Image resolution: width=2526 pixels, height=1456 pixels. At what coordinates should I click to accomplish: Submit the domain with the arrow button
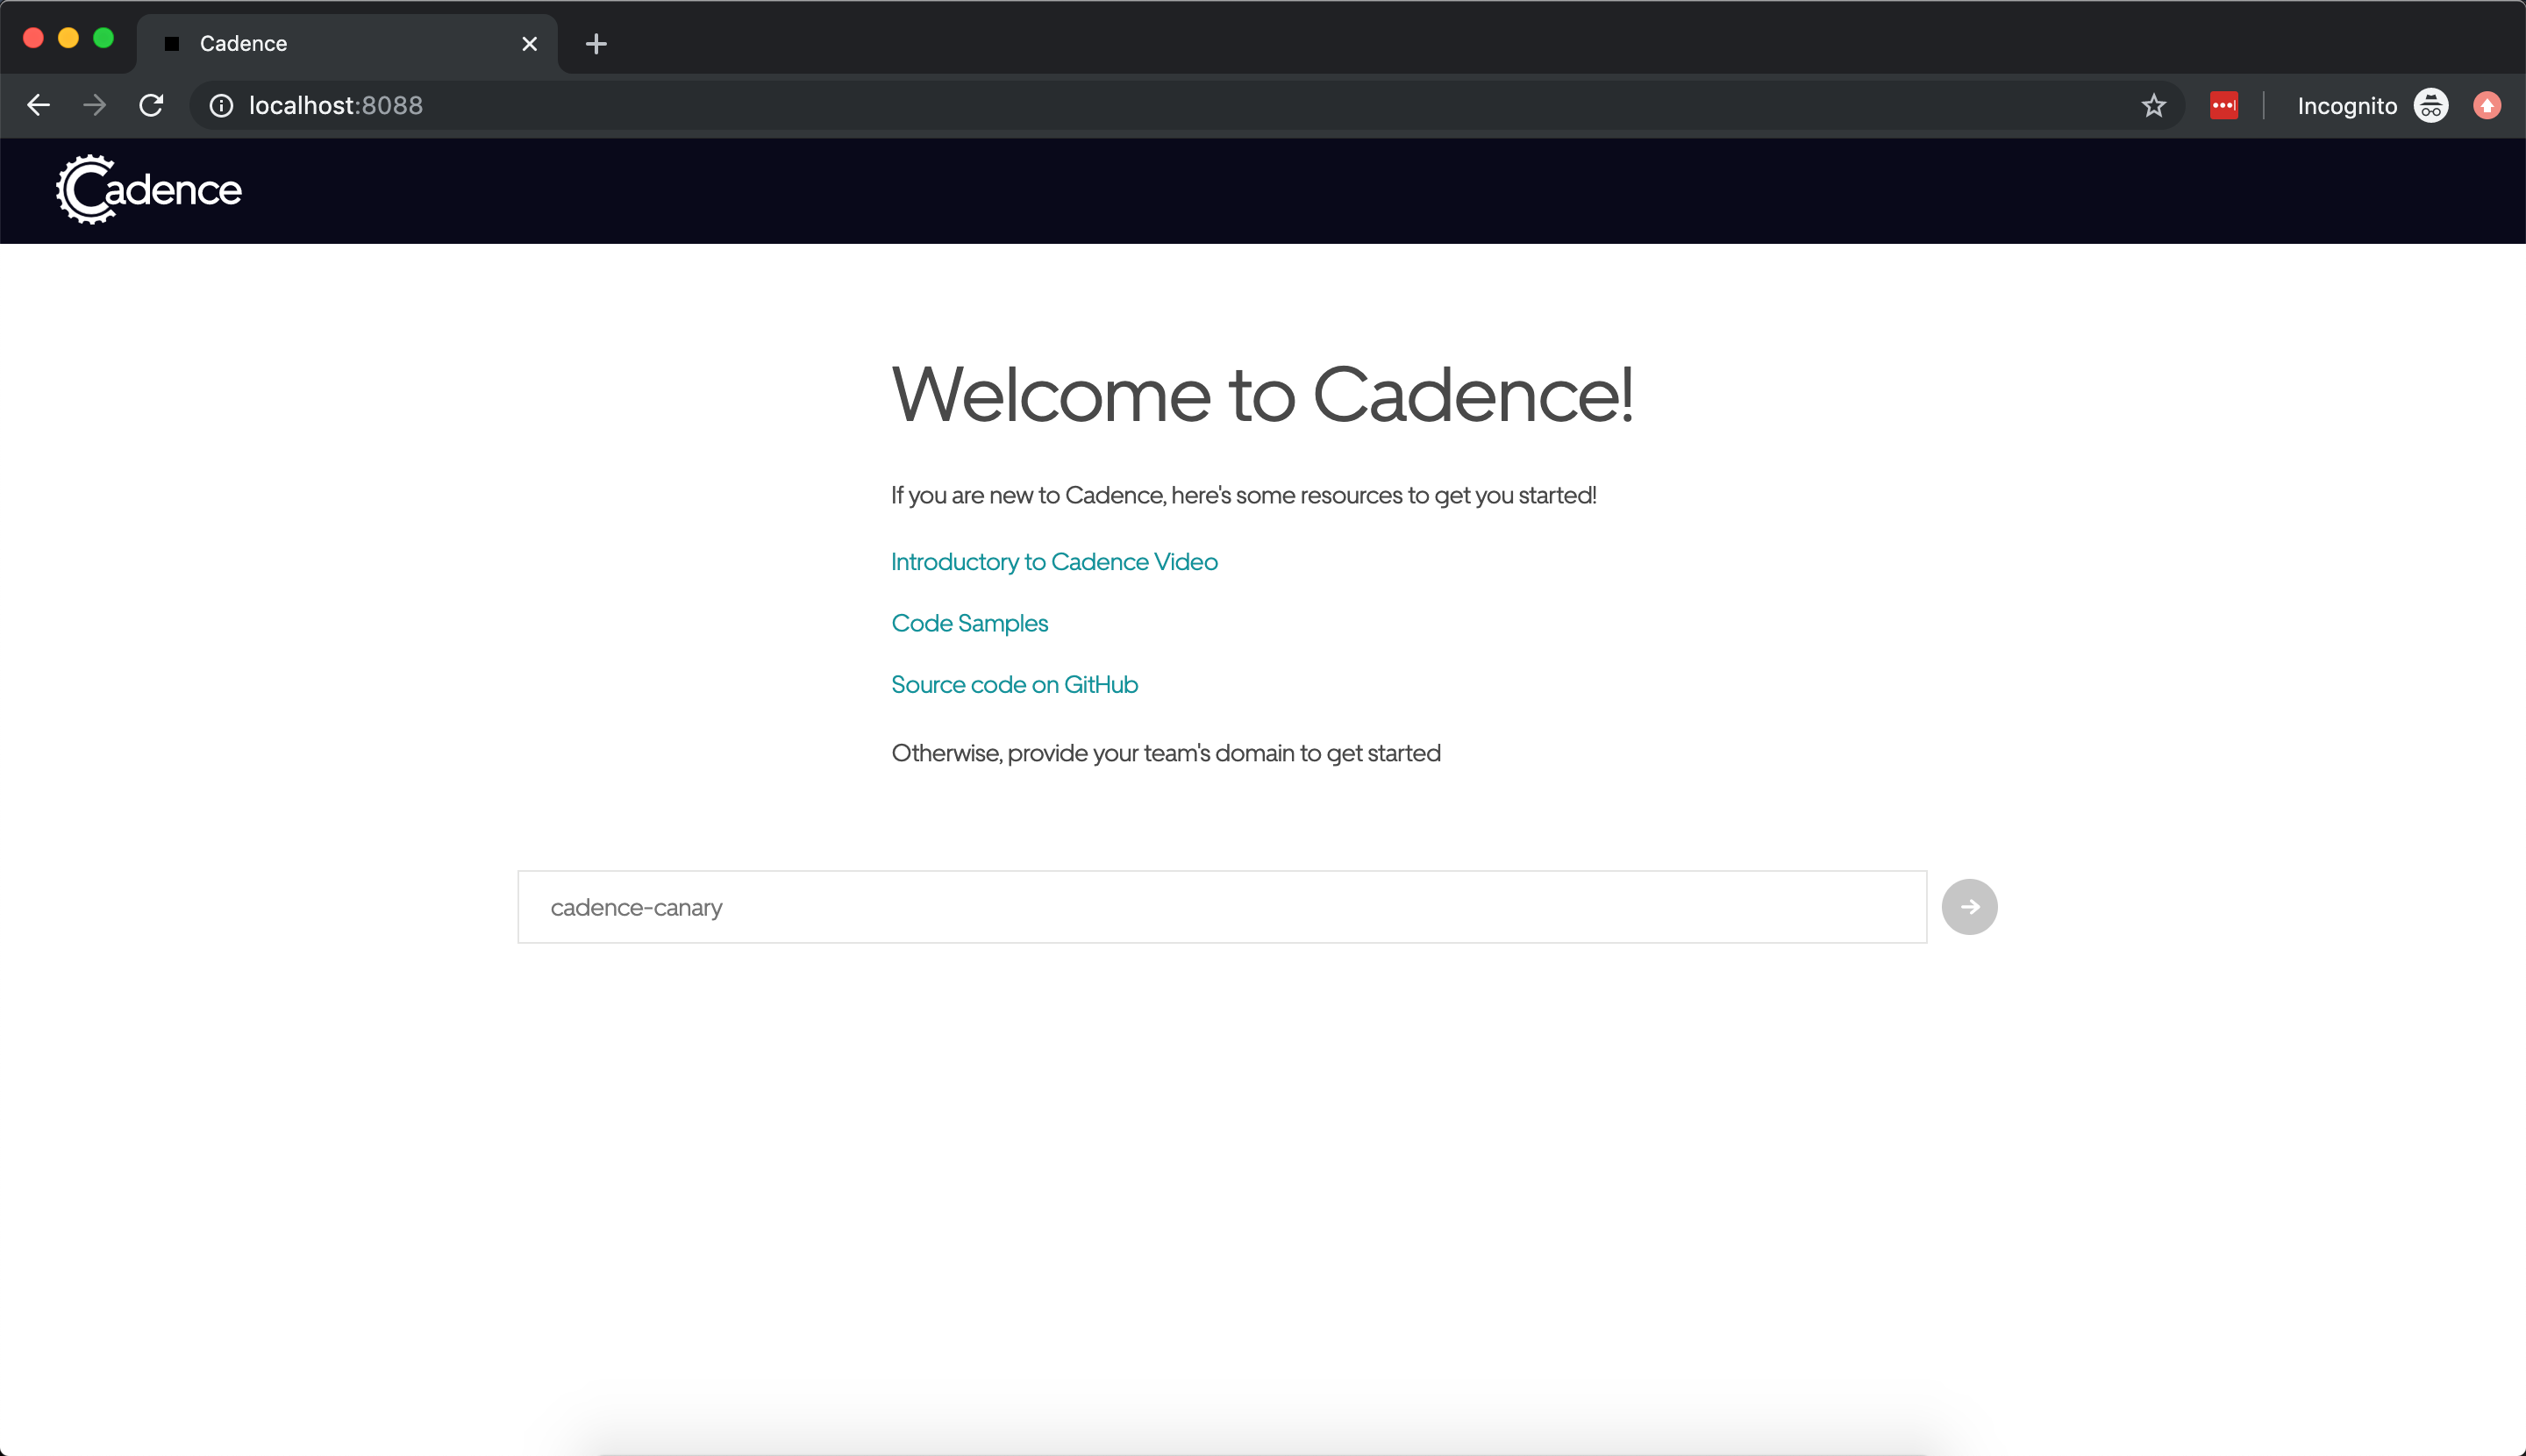[1968, 906]
